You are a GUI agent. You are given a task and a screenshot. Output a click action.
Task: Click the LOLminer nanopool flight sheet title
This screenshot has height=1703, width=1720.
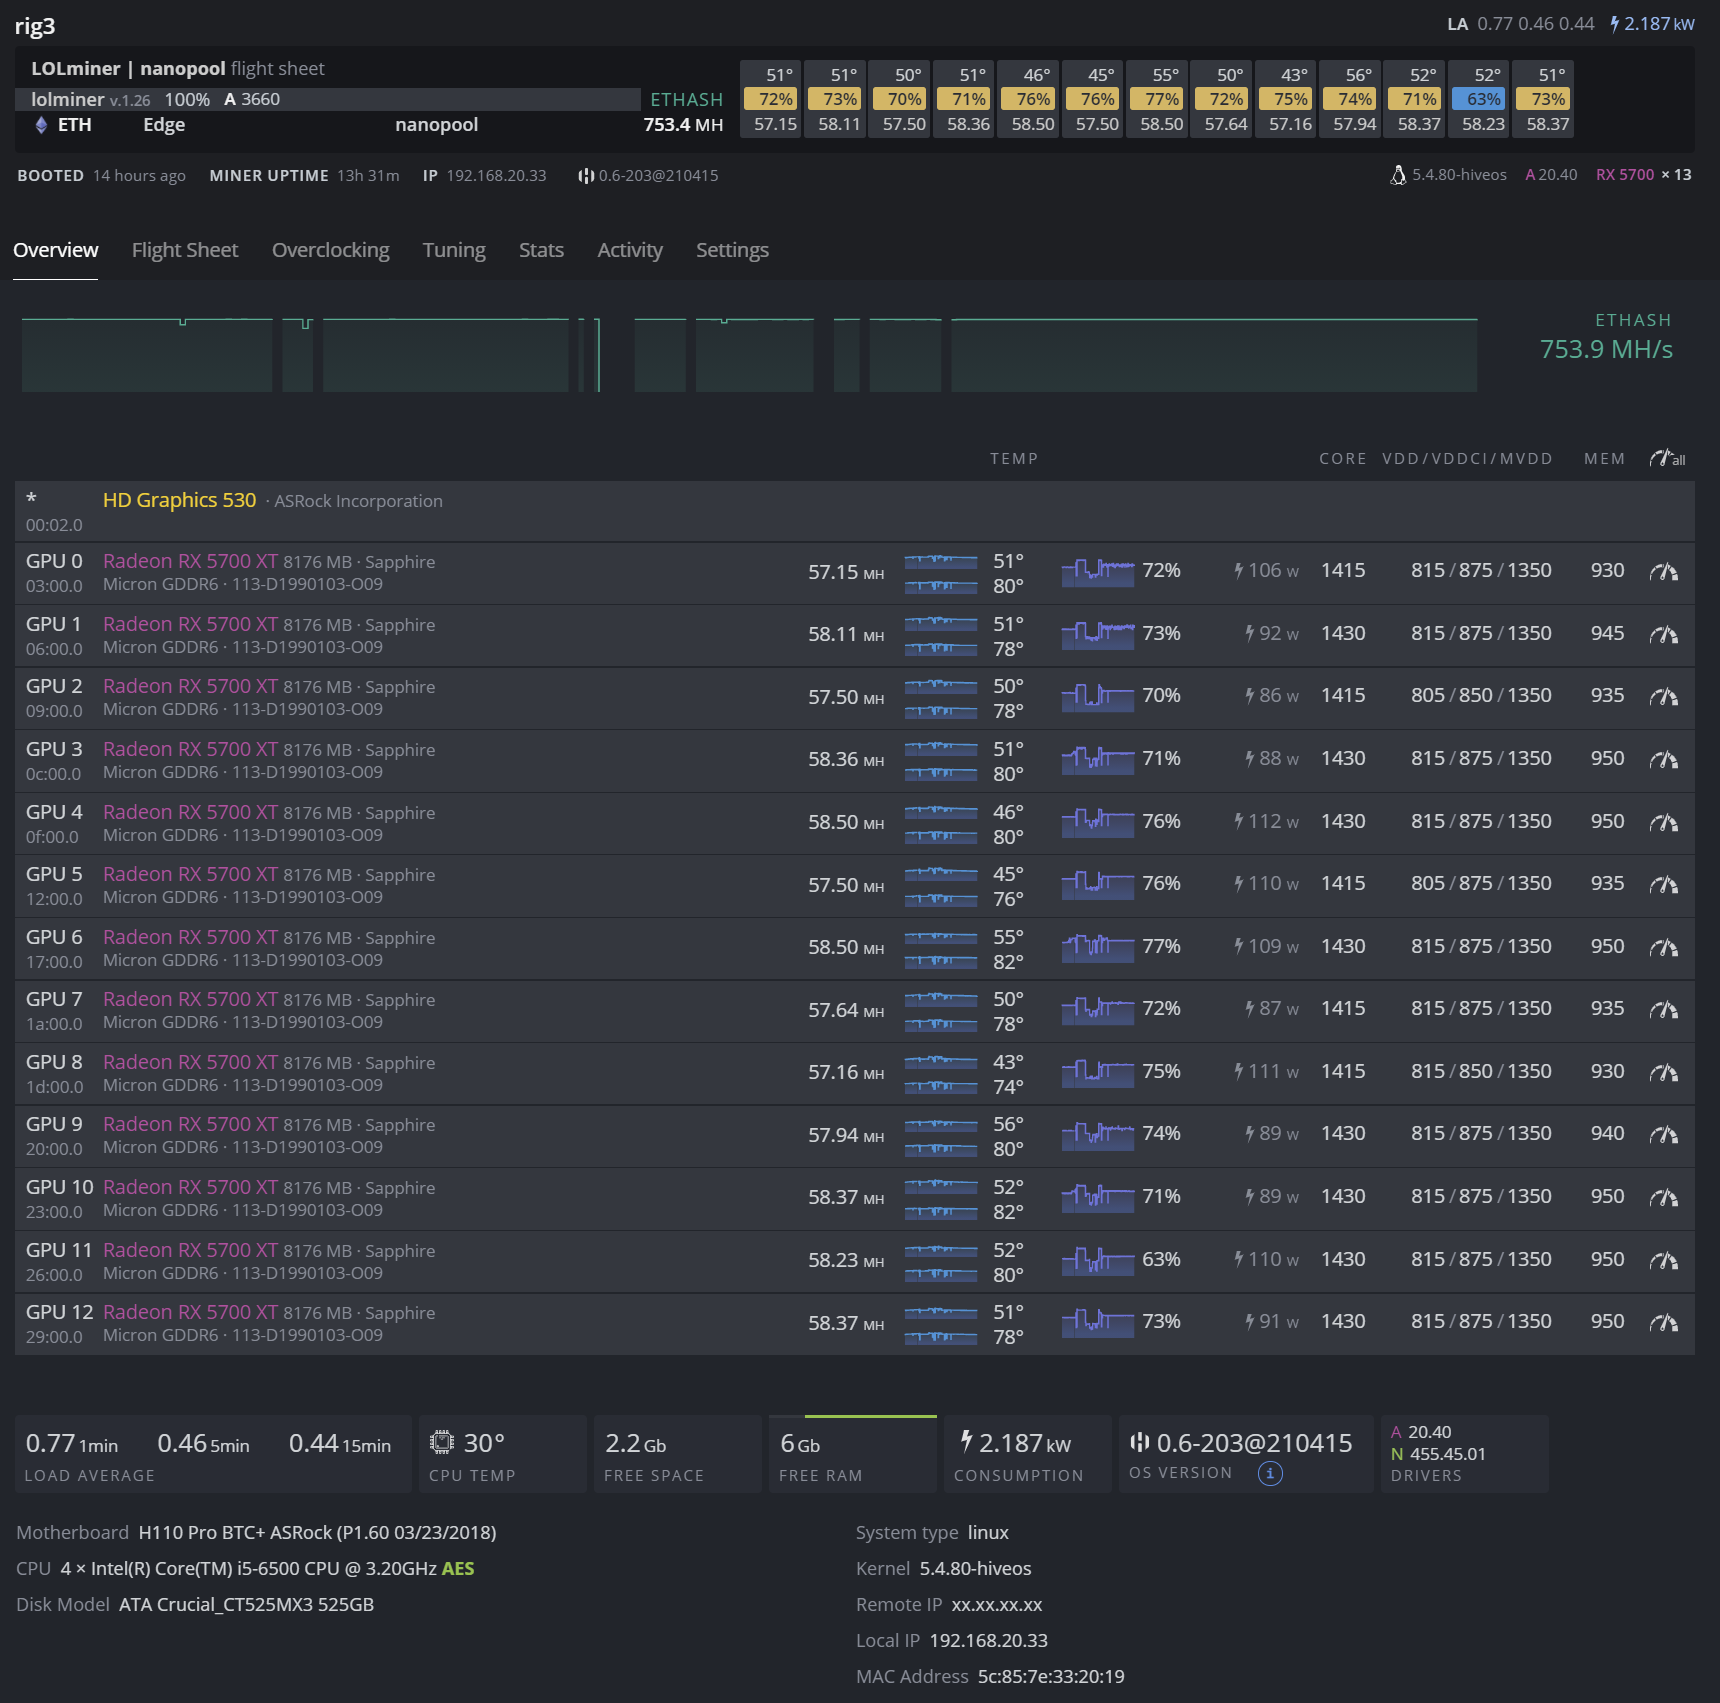click(177, 68)
